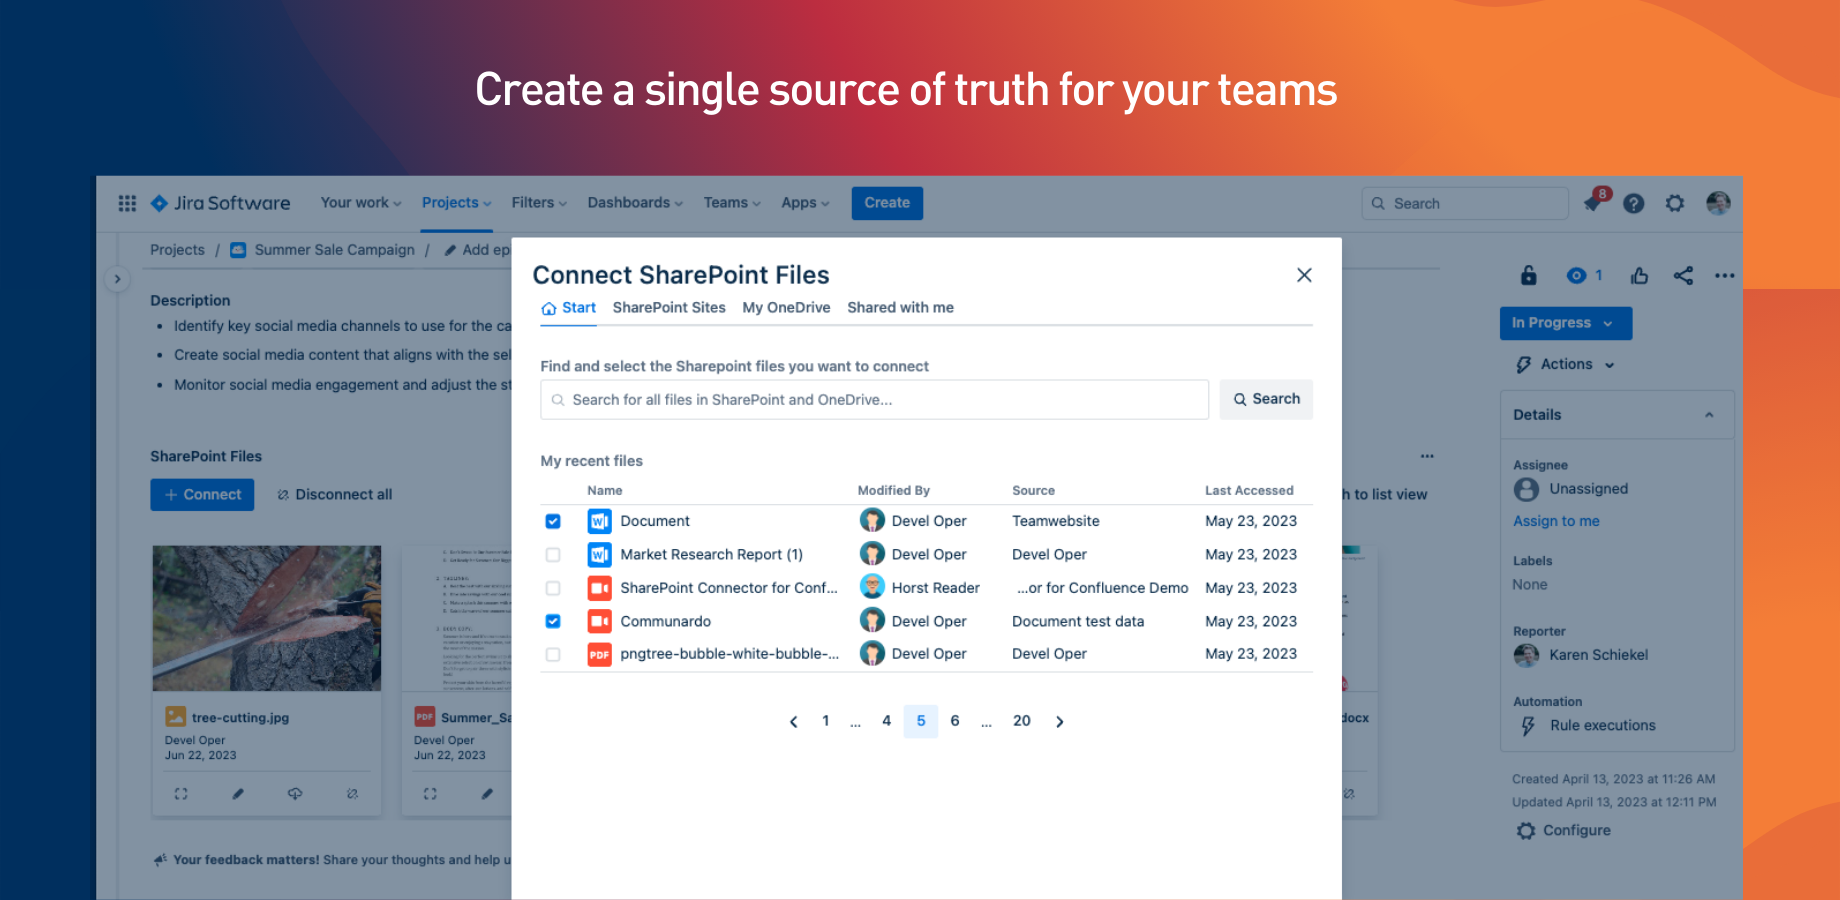Click the Jira Software logo

tap(220, 203)
